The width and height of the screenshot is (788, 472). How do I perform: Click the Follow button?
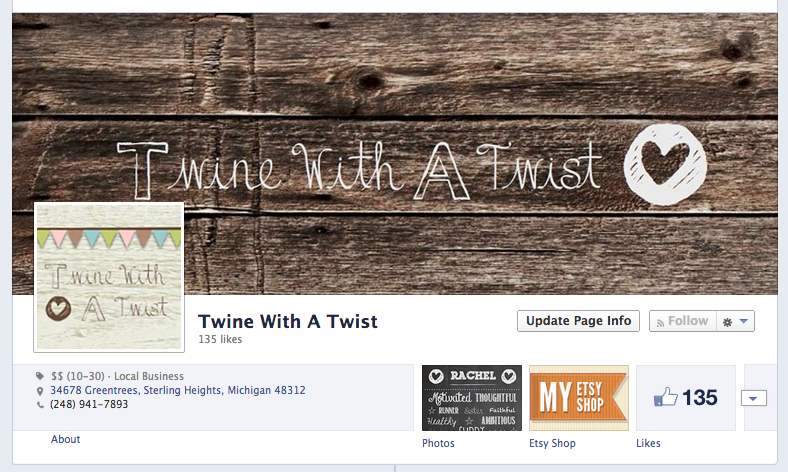(x=682, y=321)
